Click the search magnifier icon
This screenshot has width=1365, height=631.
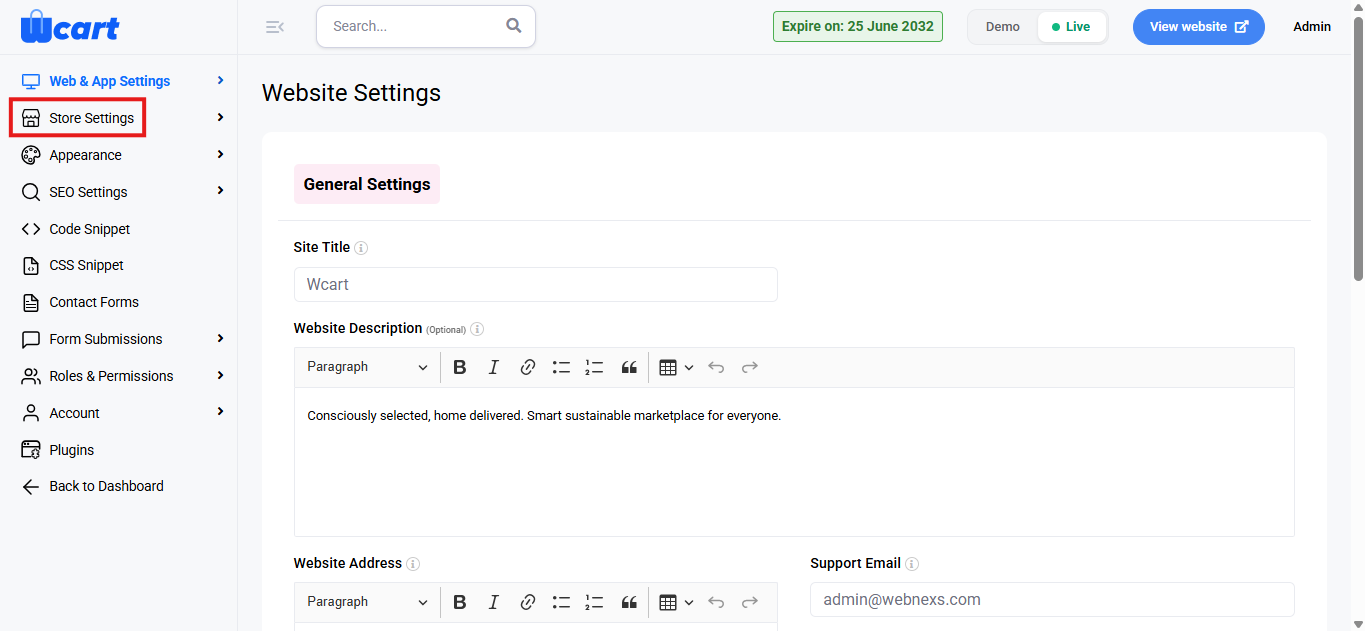514,26
